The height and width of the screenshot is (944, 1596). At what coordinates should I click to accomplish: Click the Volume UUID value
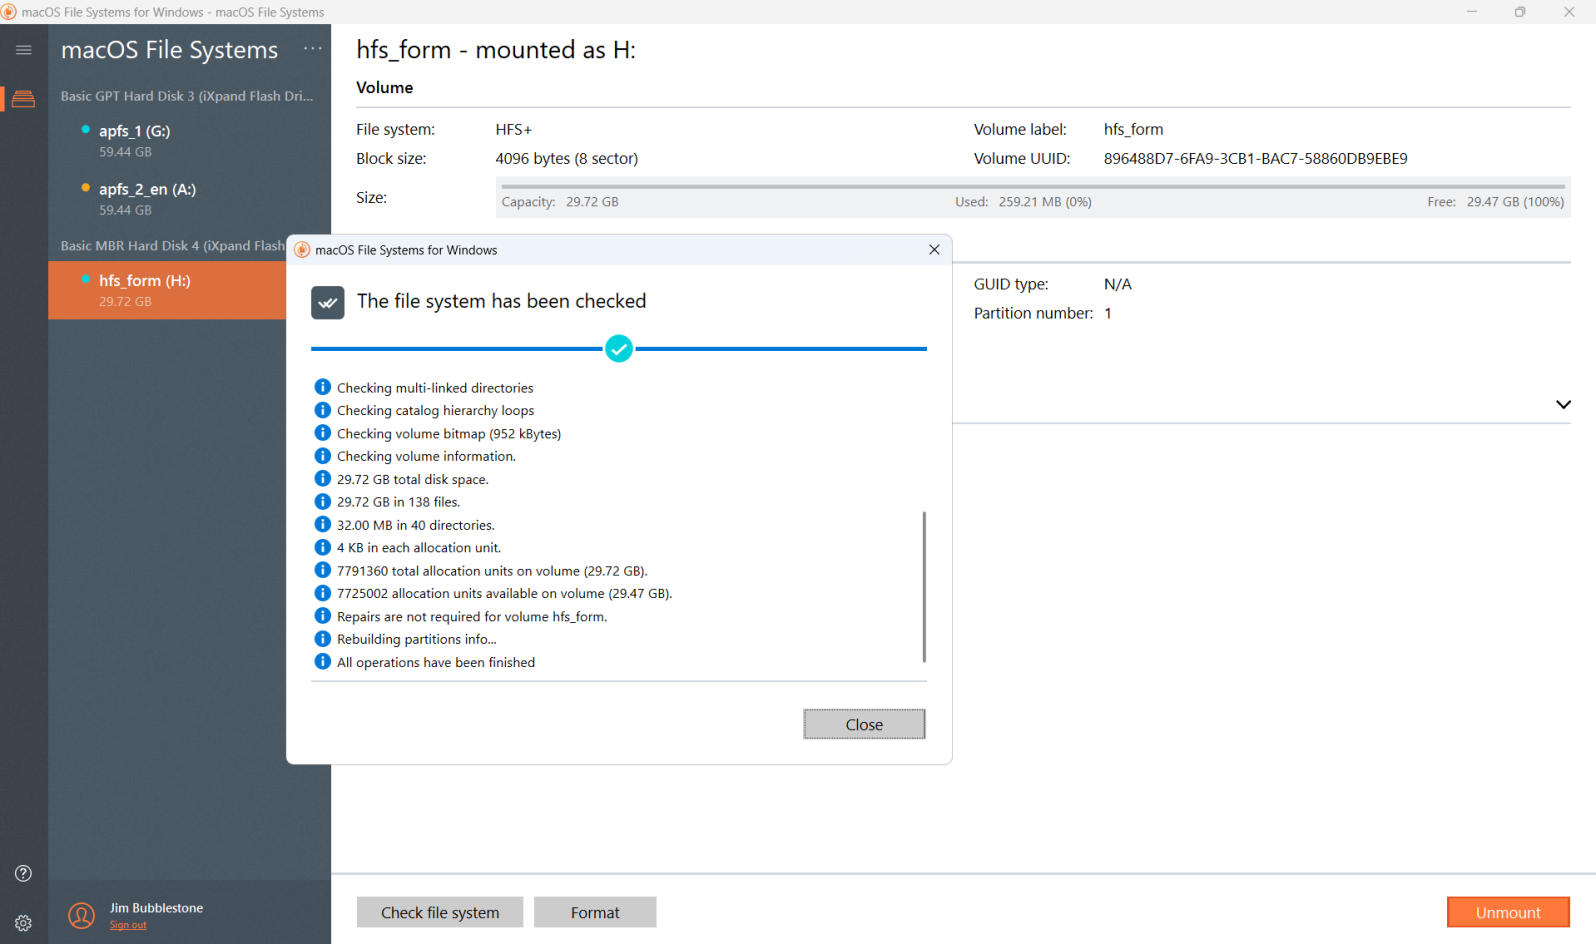pyautogui.click(x=1255, y=158)
